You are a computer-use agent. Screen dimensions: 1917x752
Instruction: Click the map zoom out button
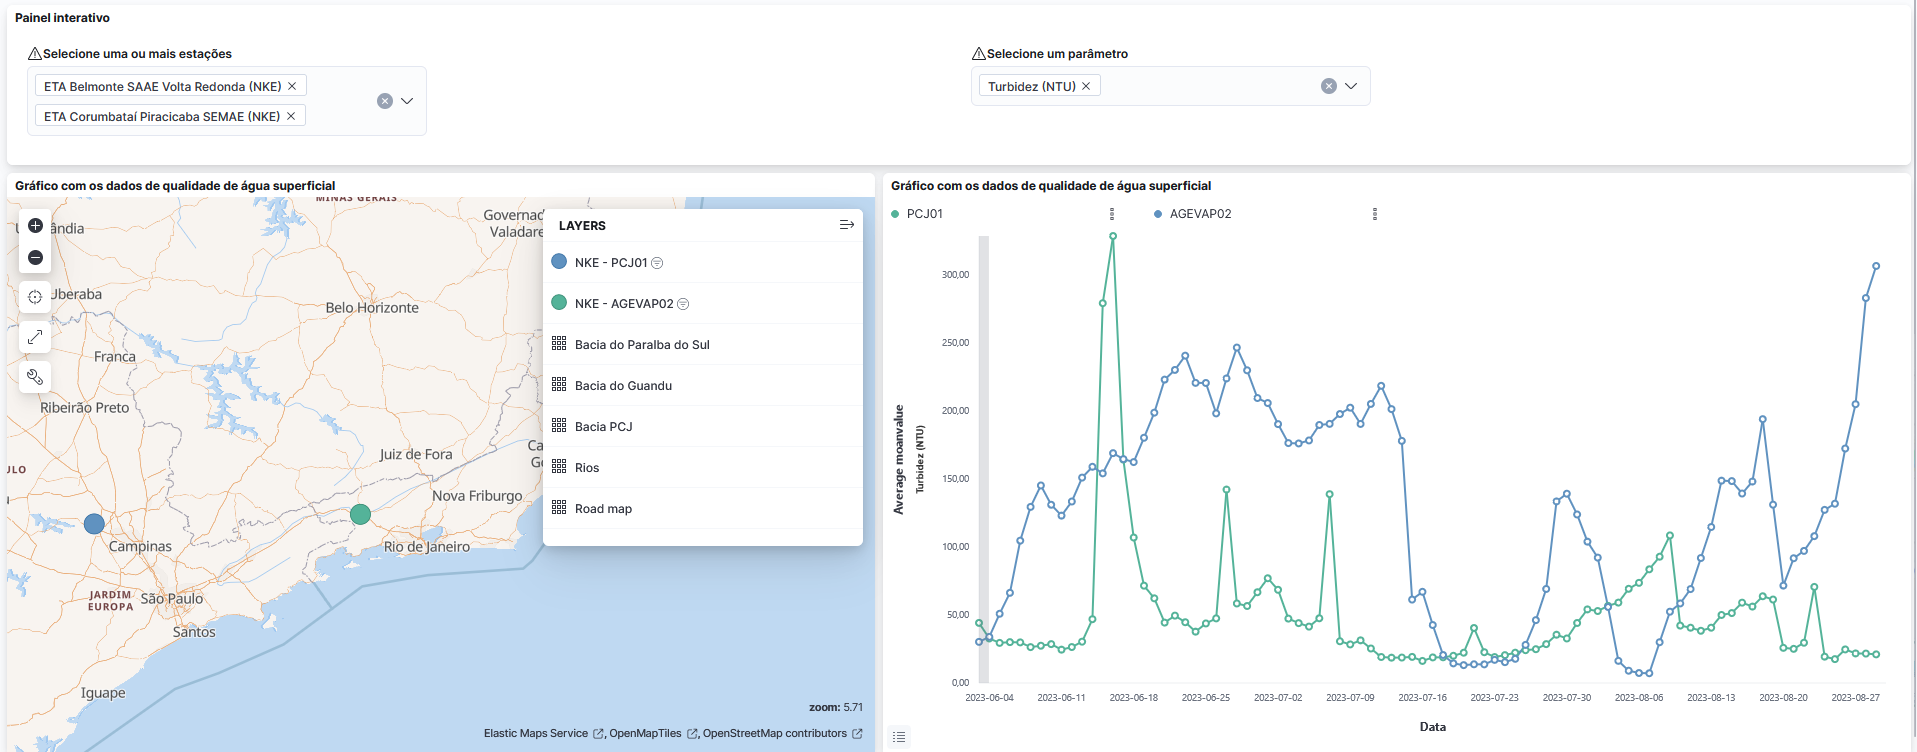(x=35, y=258)
